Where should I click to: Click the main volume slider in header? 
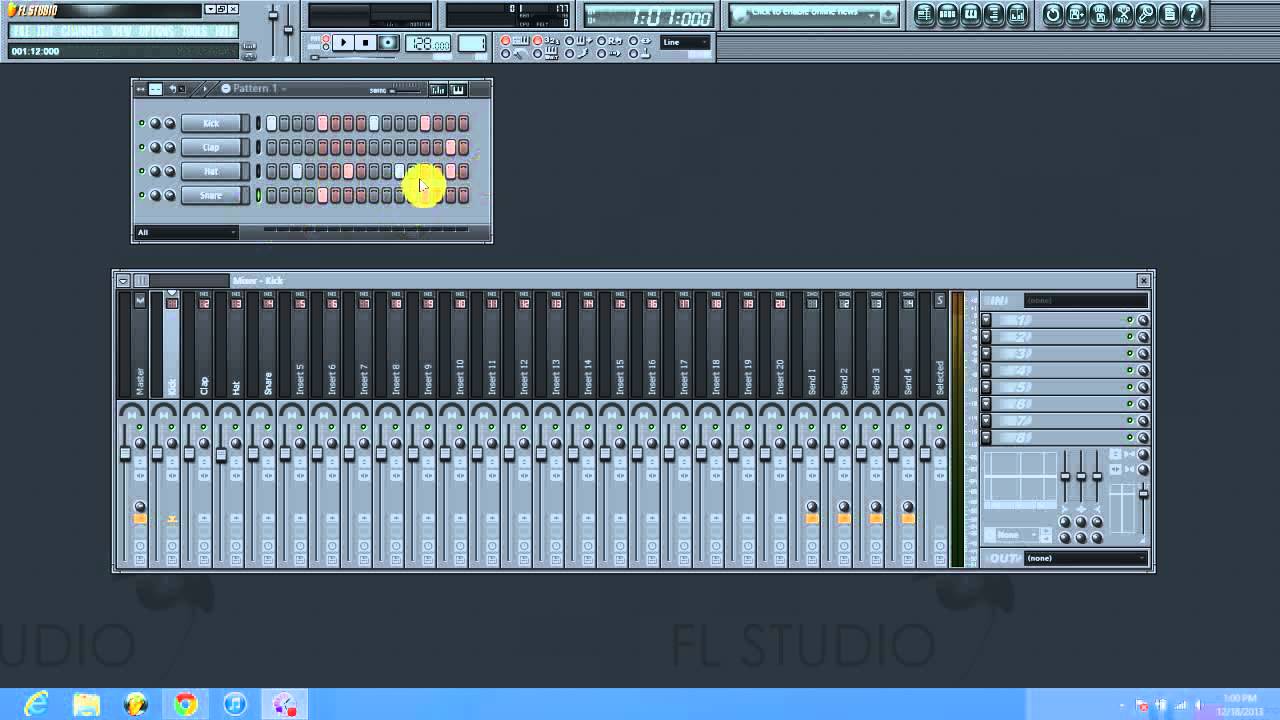click(273, 15)
